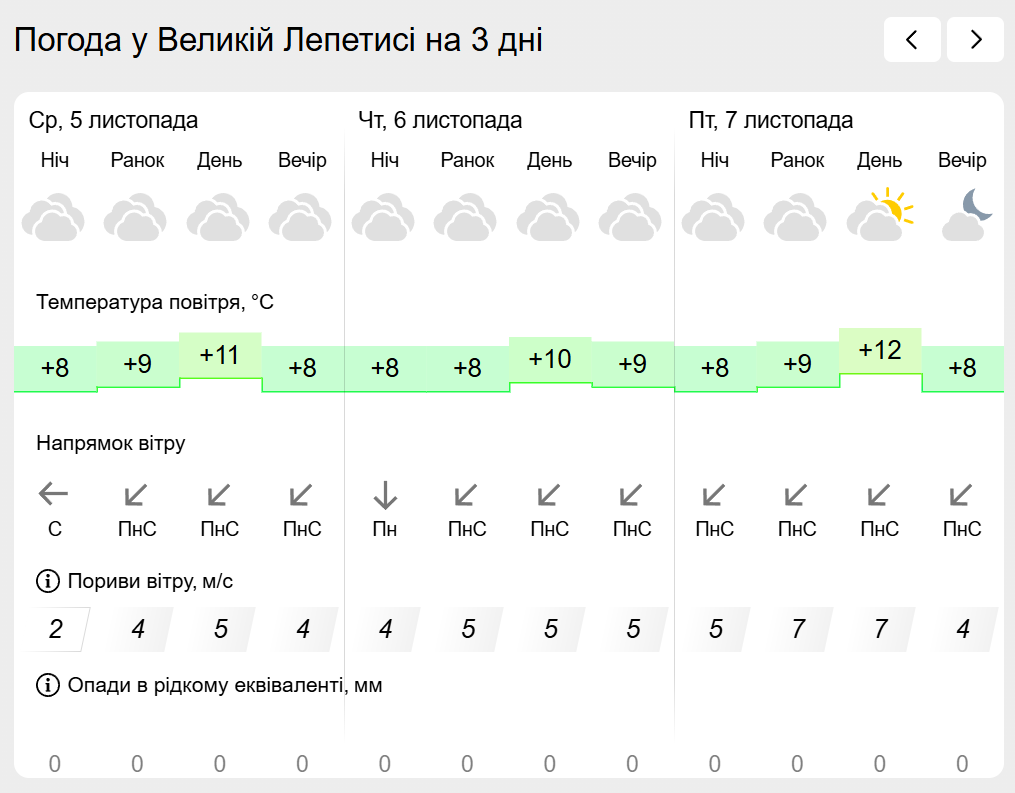Select the Чт, 6 листопада day header
1015x793 pixels.
[440, 121]
